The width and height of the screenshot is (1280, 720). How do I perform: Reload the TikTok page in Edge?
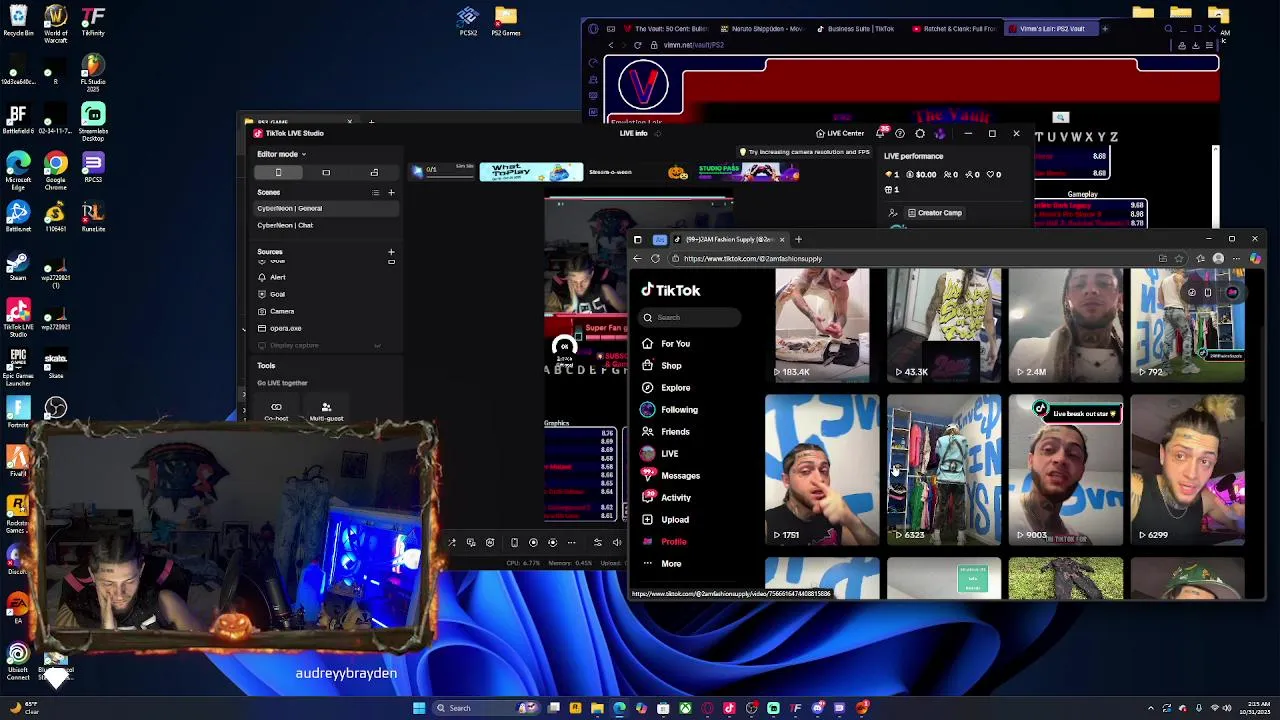(x=655, y=258)
